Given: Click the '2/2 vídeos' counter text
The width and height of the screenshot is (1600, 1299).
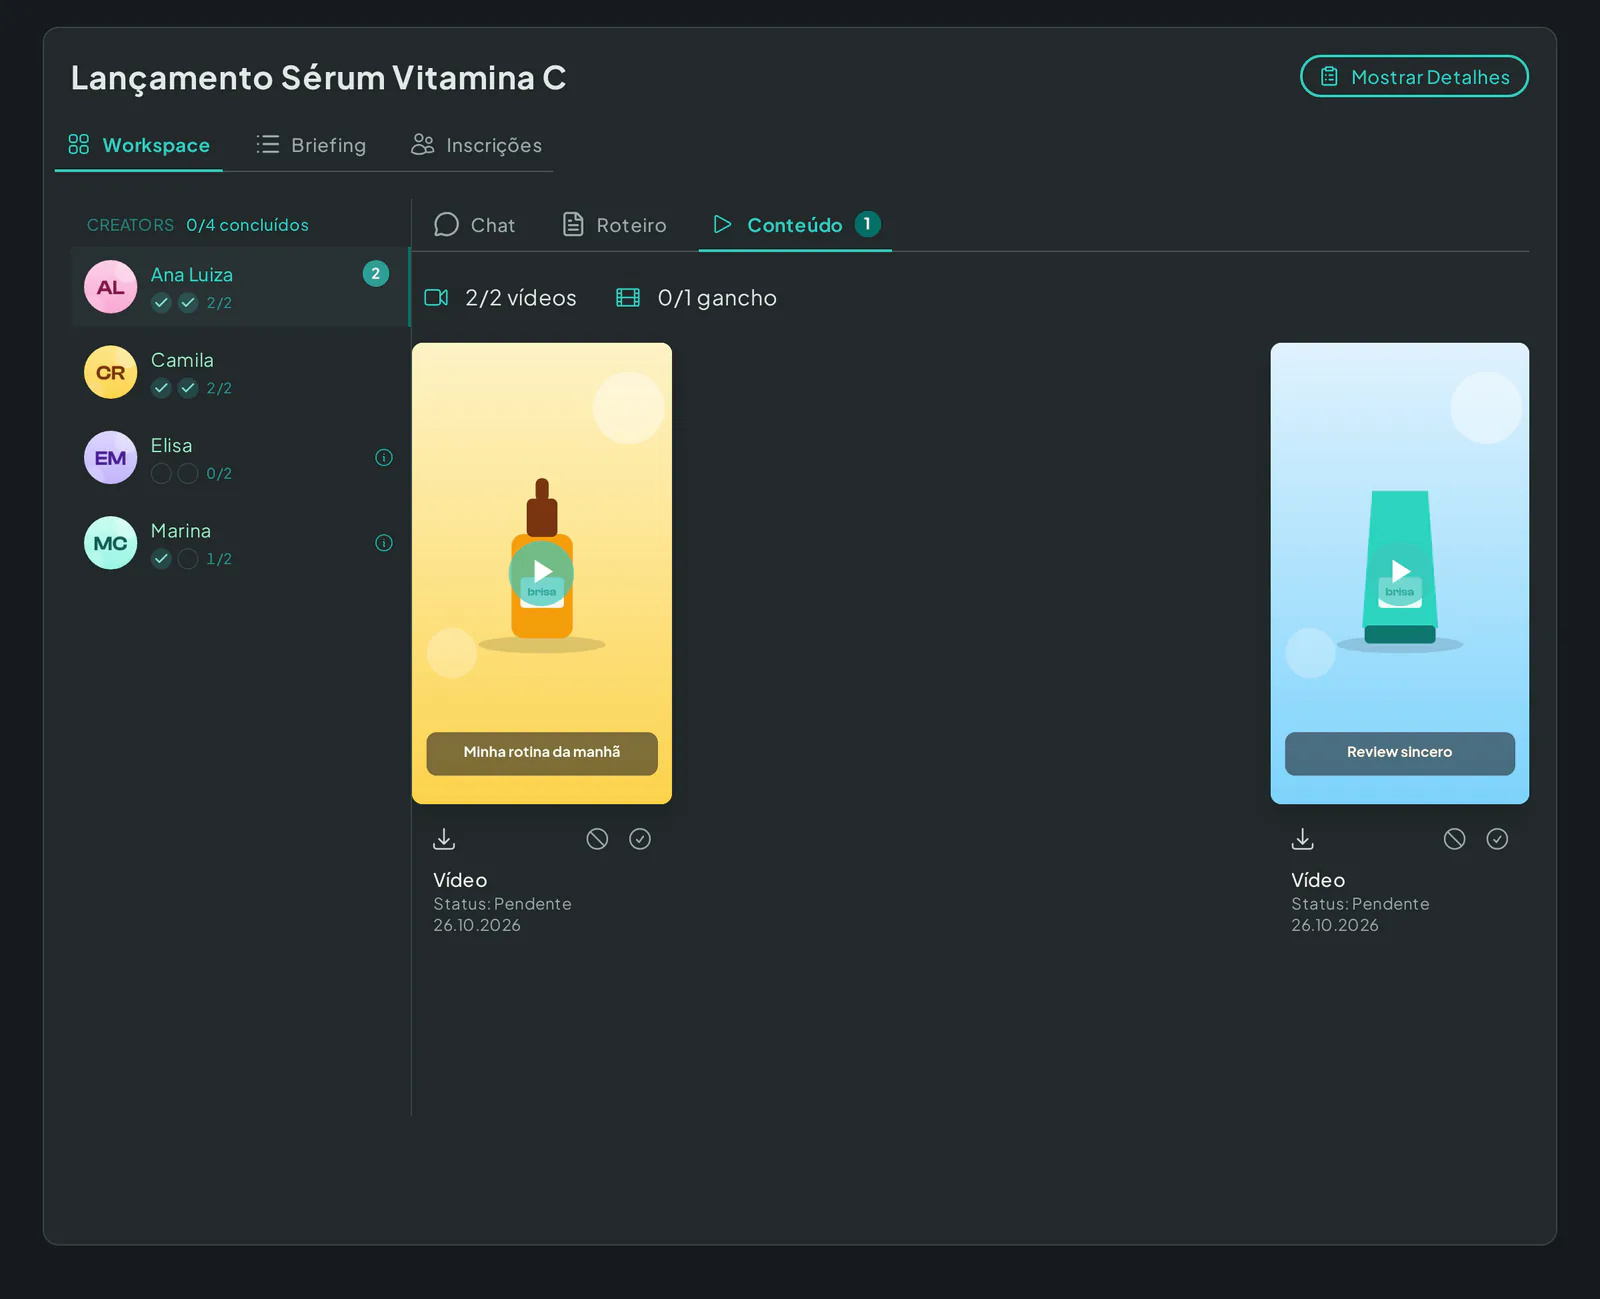Looking at the screenshot, I should (x=521, y=298).
